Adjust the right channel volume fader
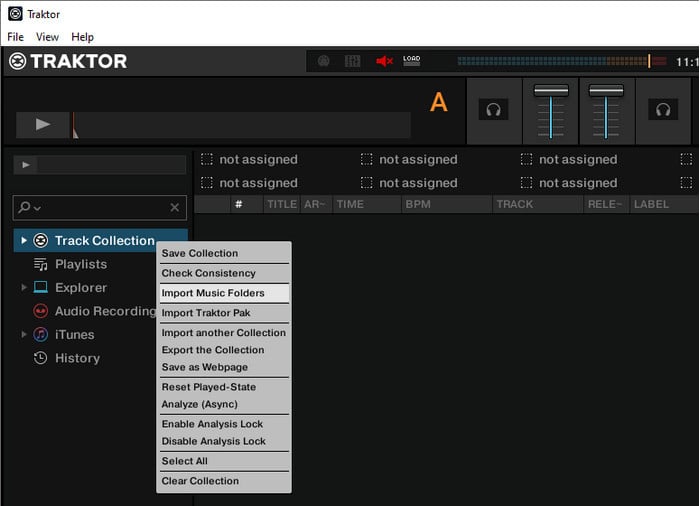 coord(606,91)
